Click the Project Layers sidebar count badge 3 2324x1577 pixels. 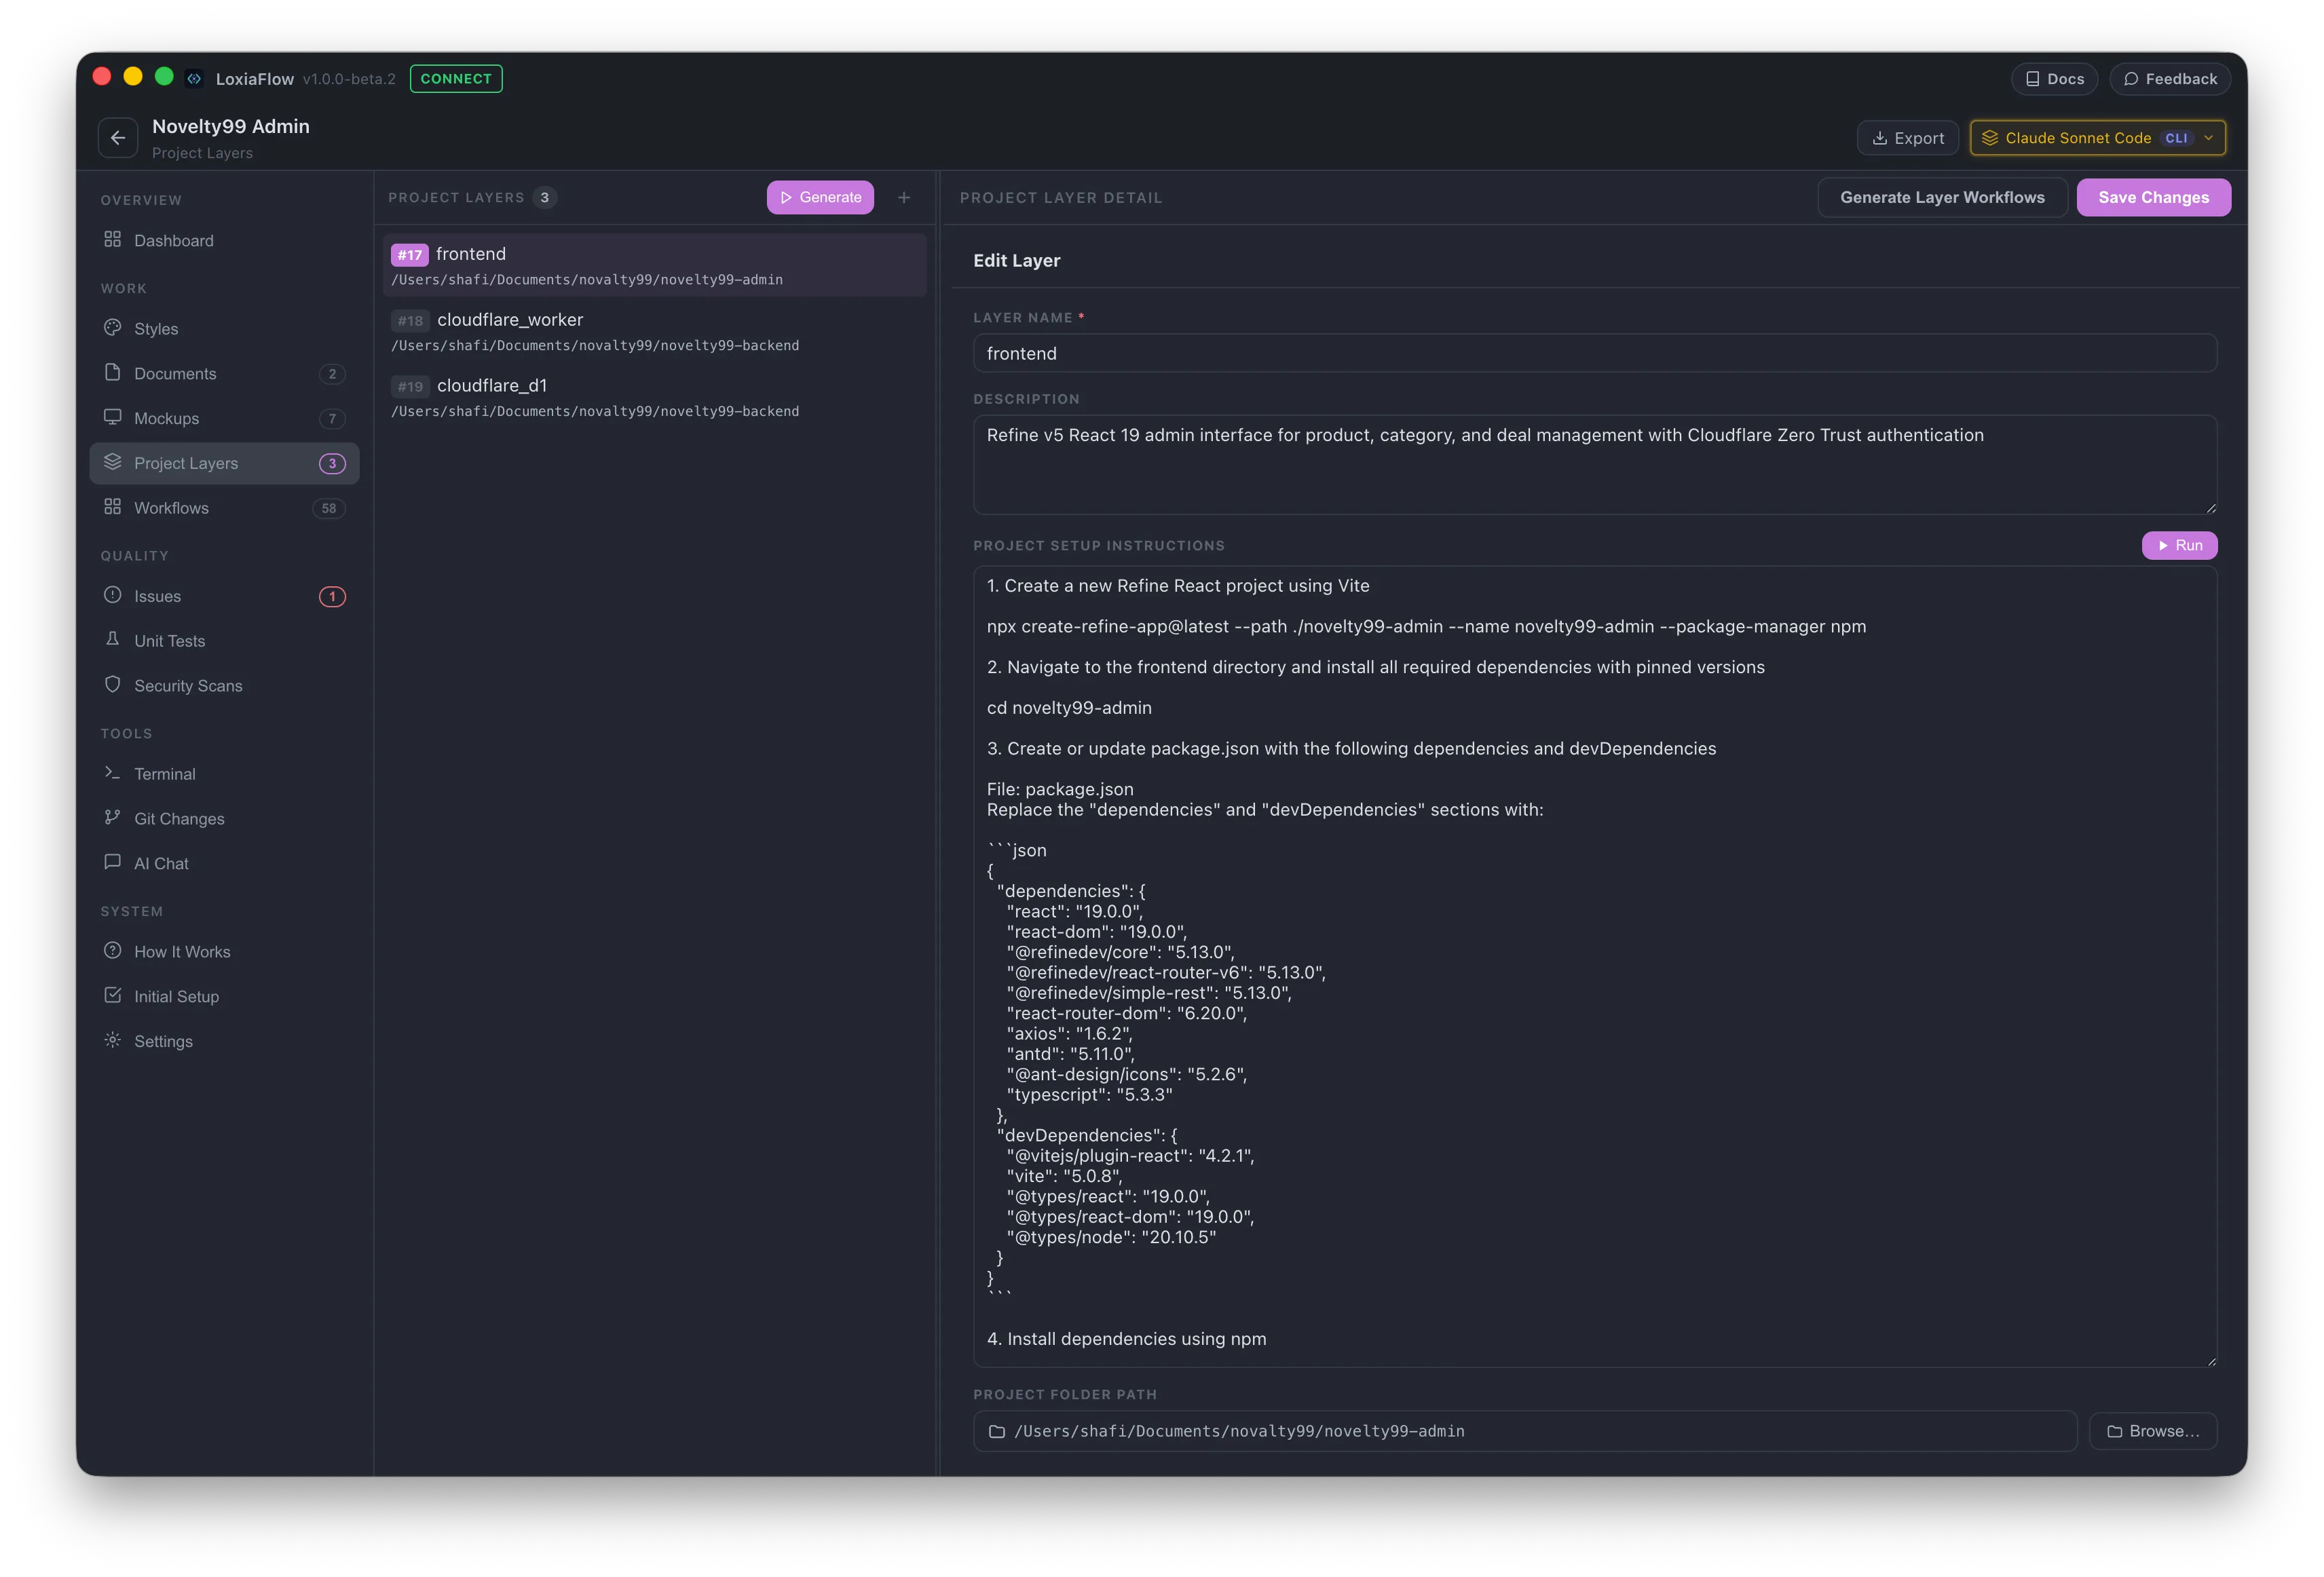(332, 464)
